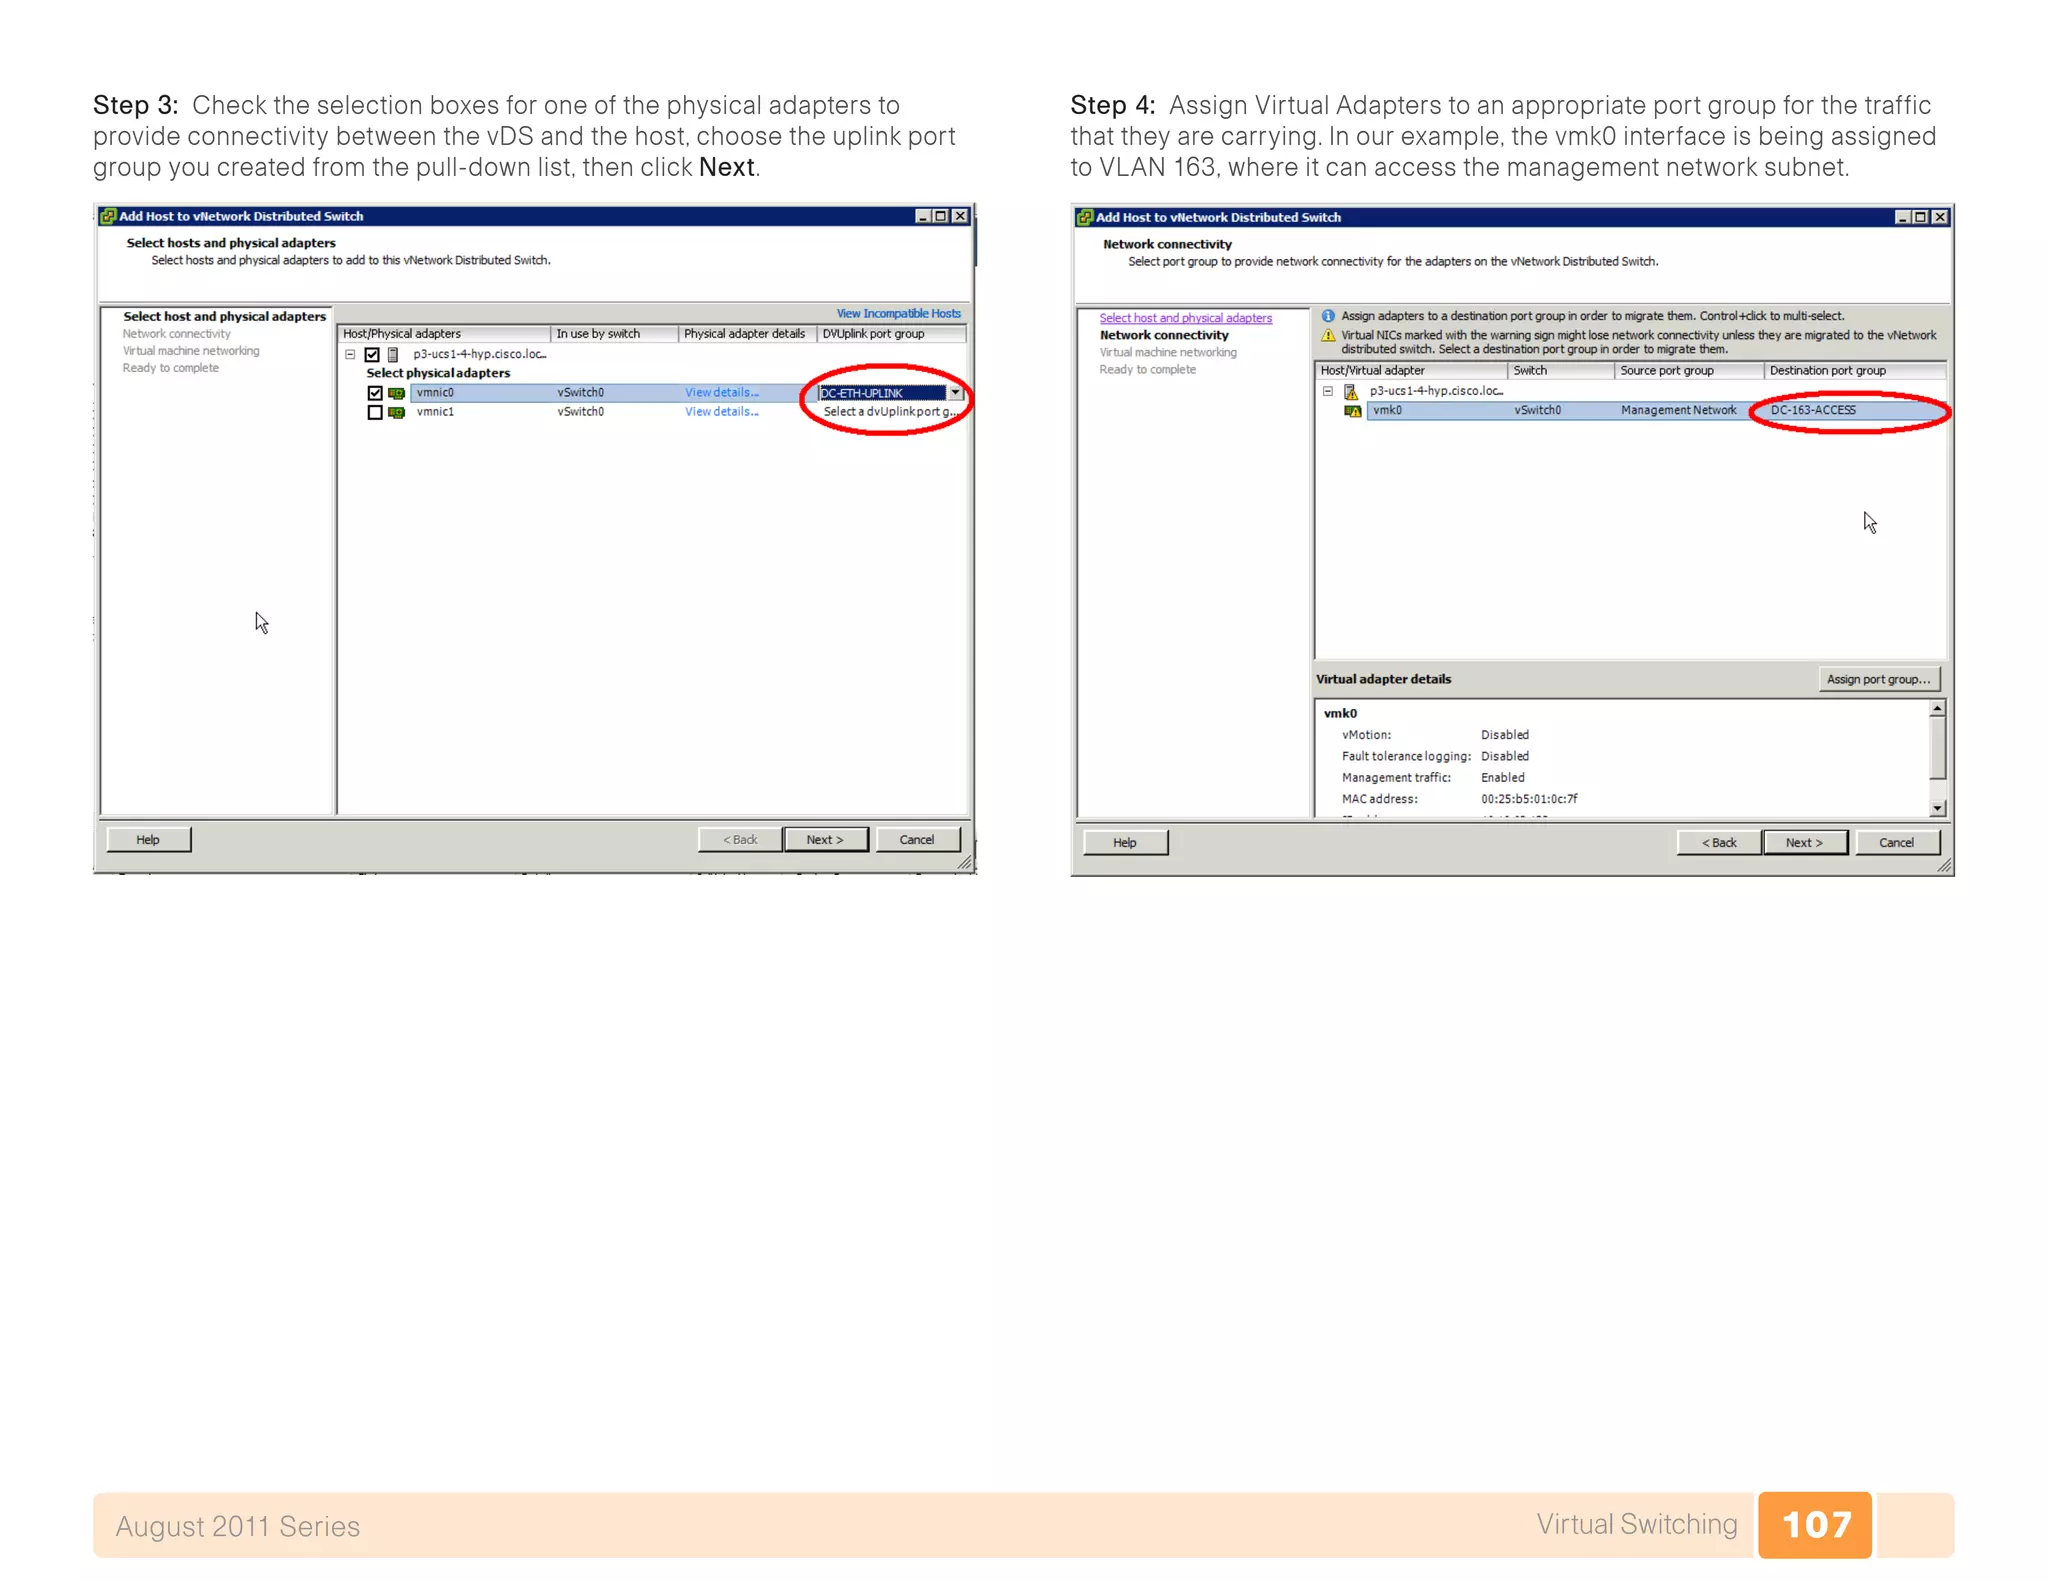Sort by Source port group column

1688,371
